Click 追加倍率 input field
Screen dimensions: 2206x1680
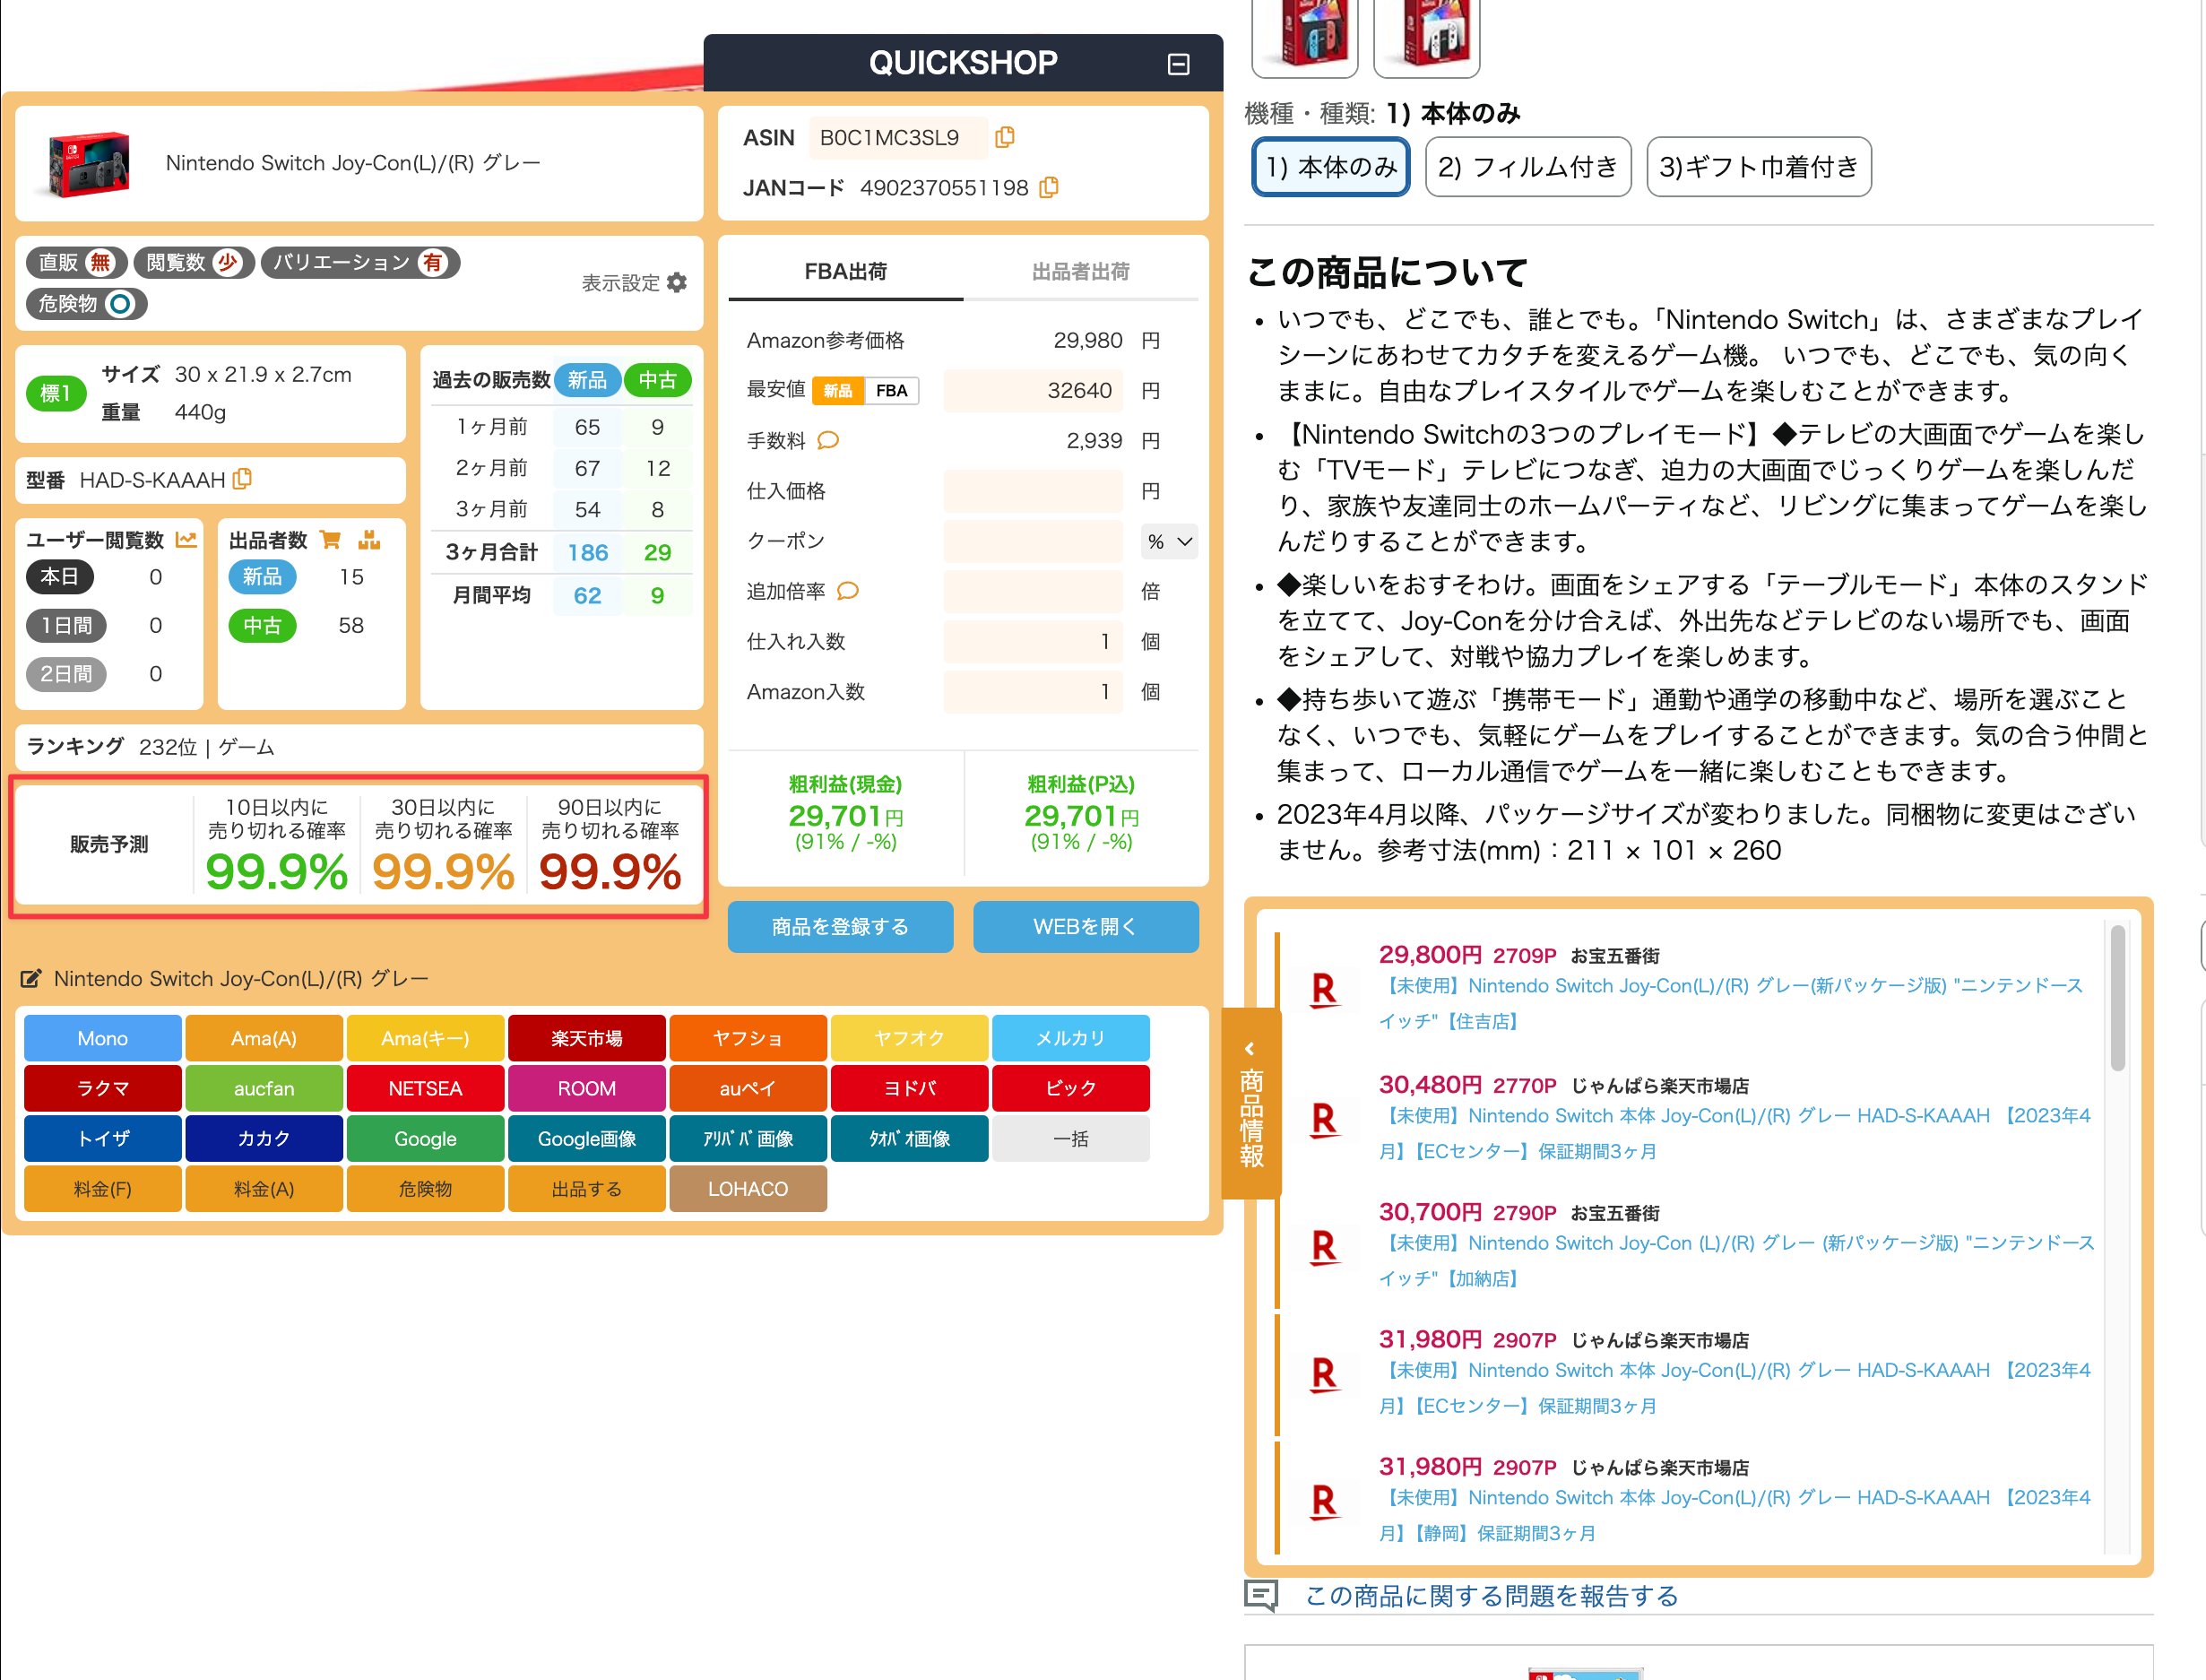[x=1033, y=591]
